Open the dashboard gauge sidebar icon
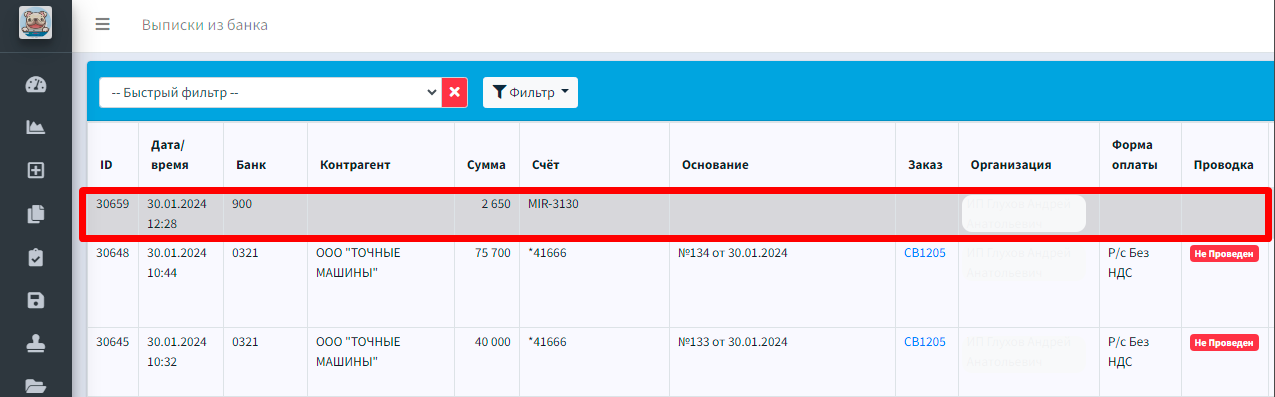This screenshot has height=397, width=1275. click(36, 84)
